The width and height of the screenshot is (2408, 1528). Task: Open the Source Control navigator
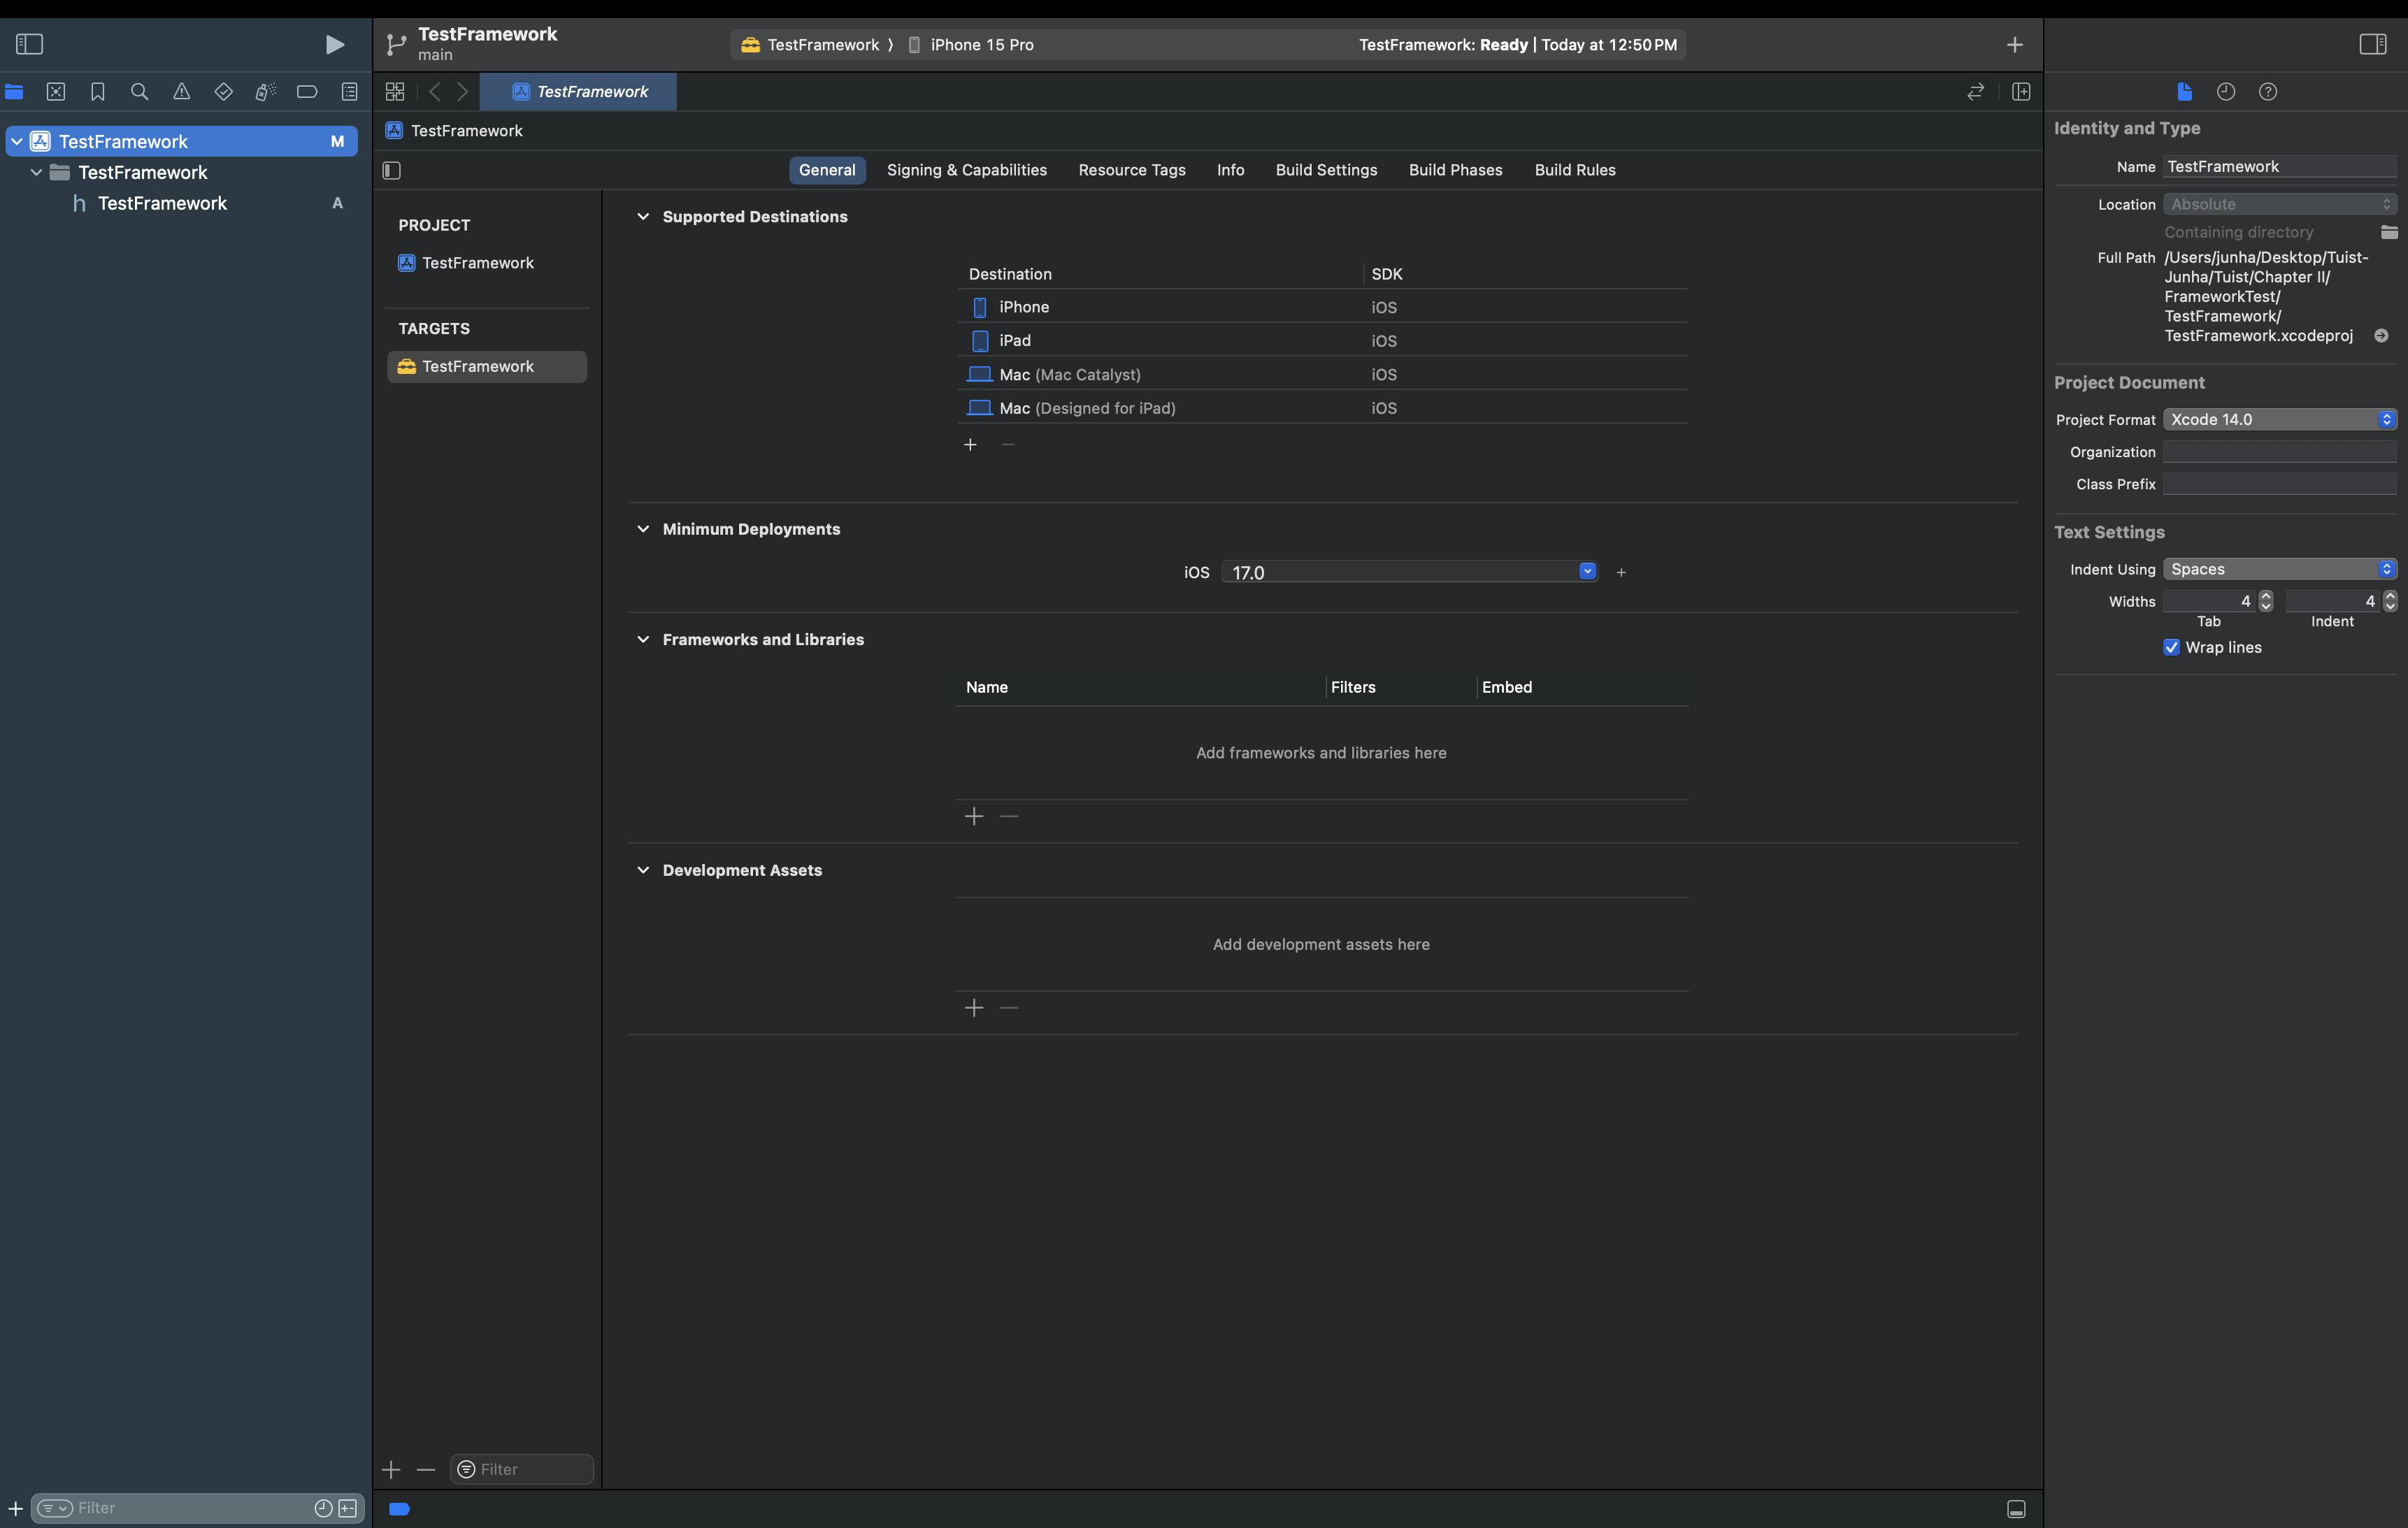(x=56, y=92)
